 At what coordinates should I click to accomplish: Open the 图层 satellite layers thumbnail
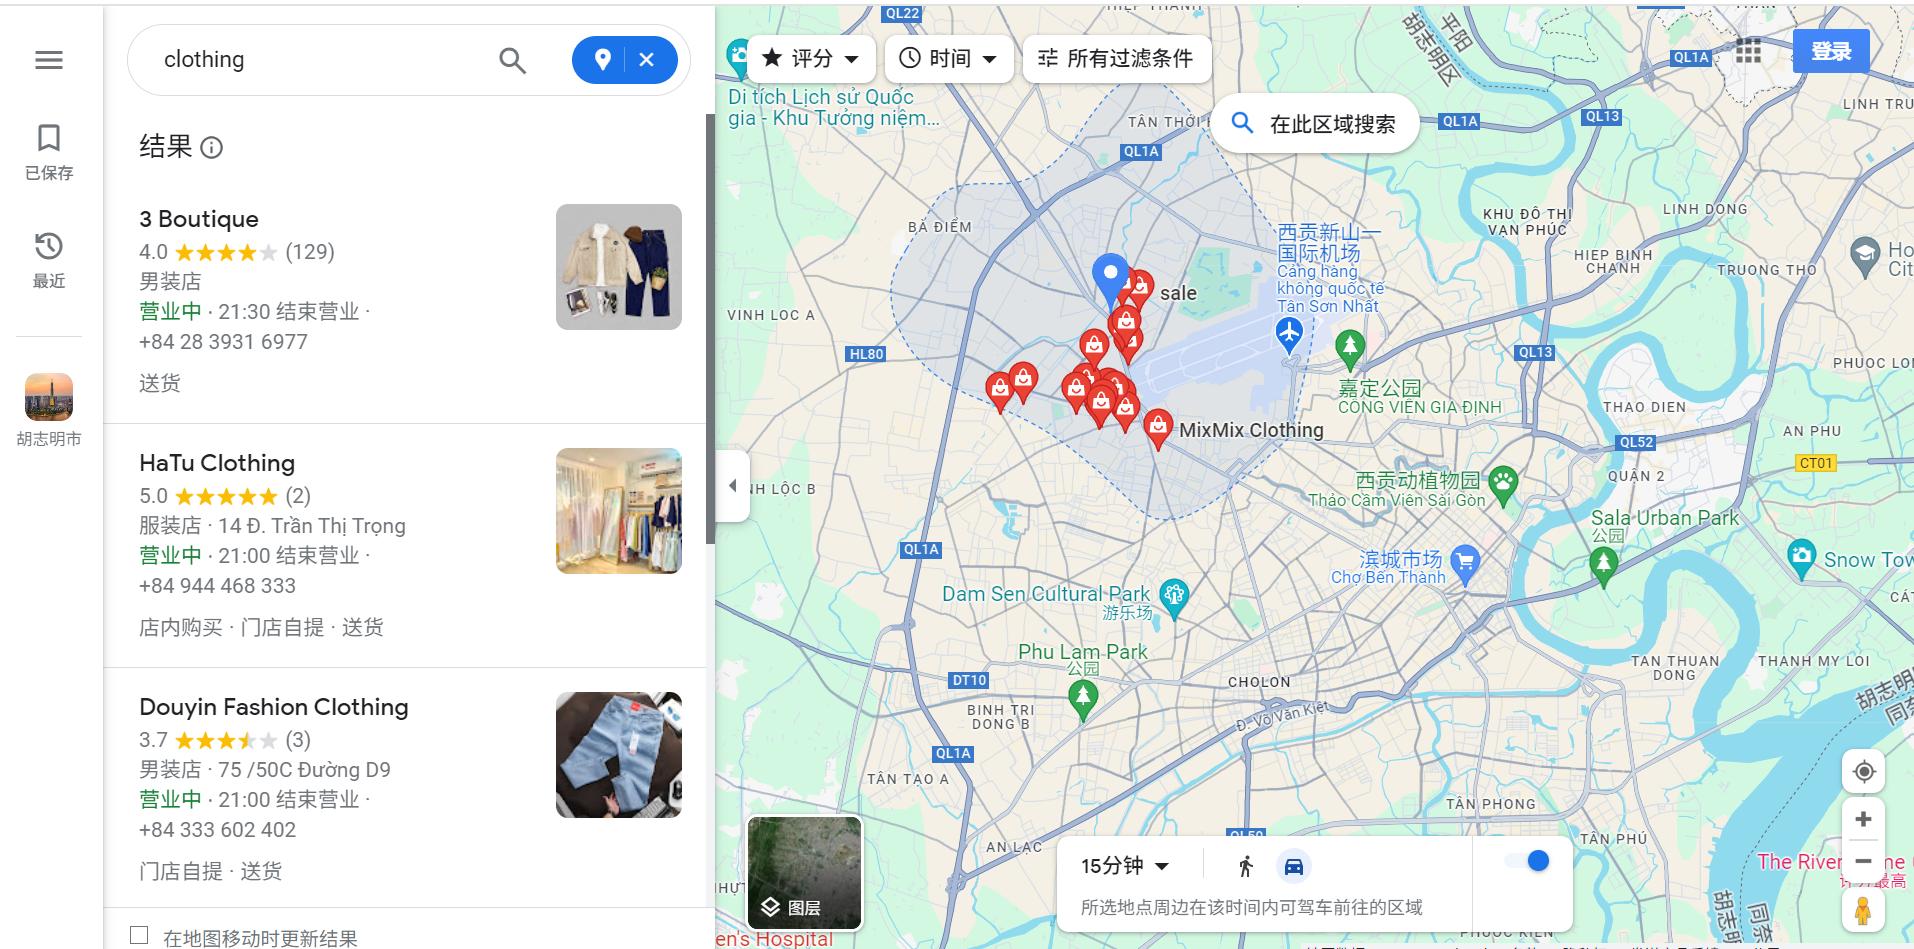(x=804, y=871)
